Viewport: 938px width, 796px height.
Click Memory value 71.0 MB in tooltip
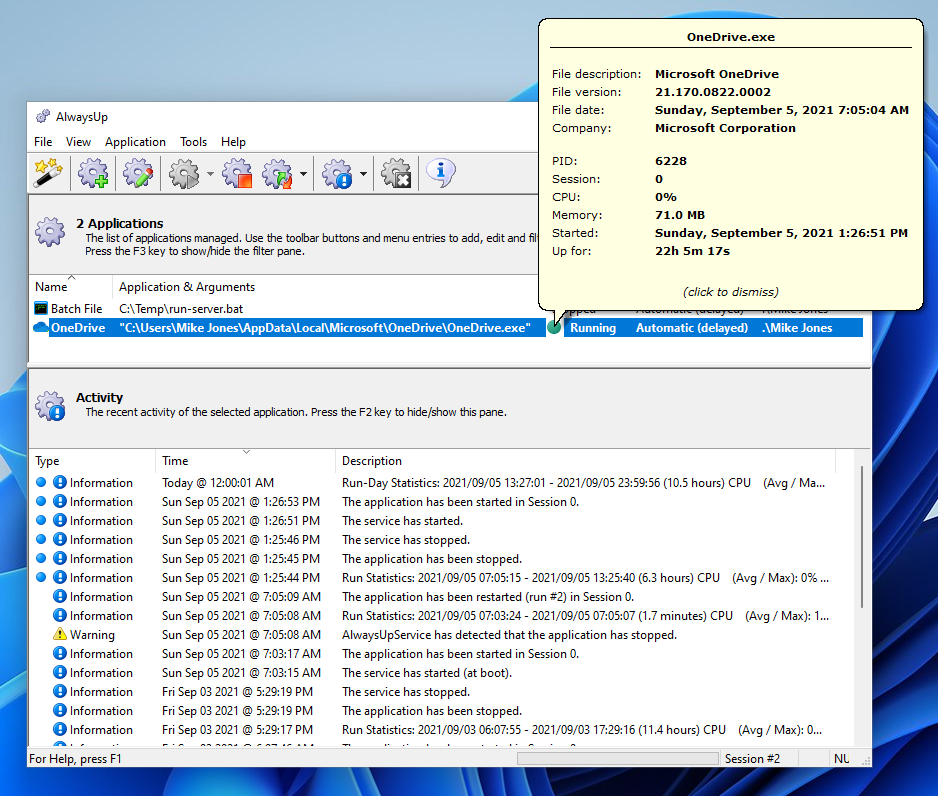point(680,215)
